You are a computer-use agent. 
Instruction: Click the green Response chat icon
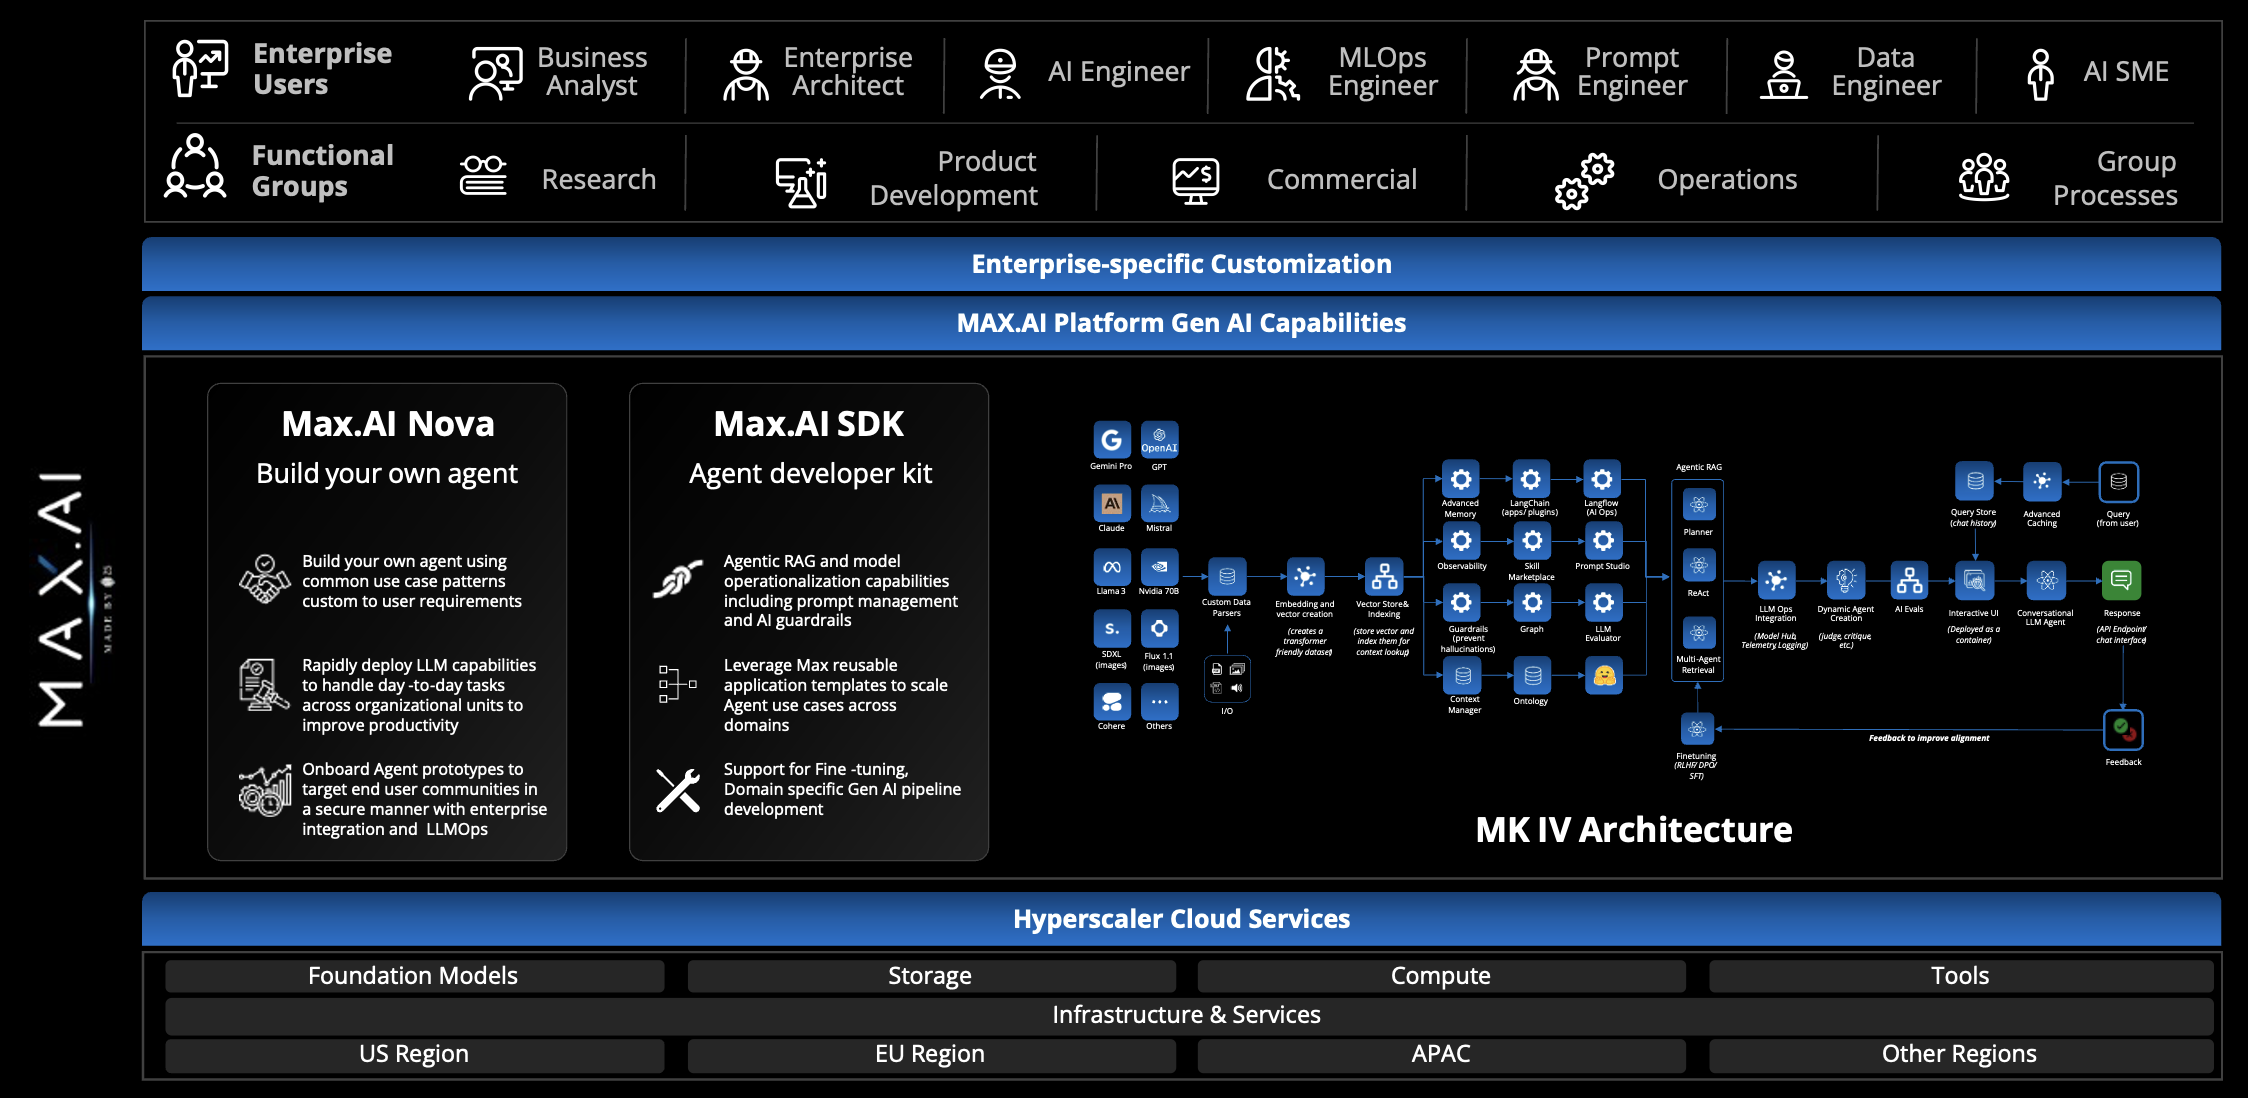pyautogui.click(x=2121, y=580)
